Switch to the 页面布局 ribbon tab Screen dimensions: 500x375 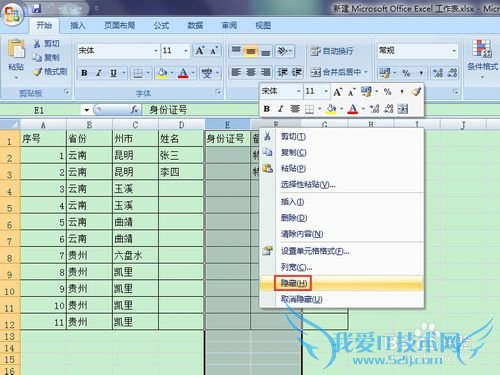click(x=119, y=25)
